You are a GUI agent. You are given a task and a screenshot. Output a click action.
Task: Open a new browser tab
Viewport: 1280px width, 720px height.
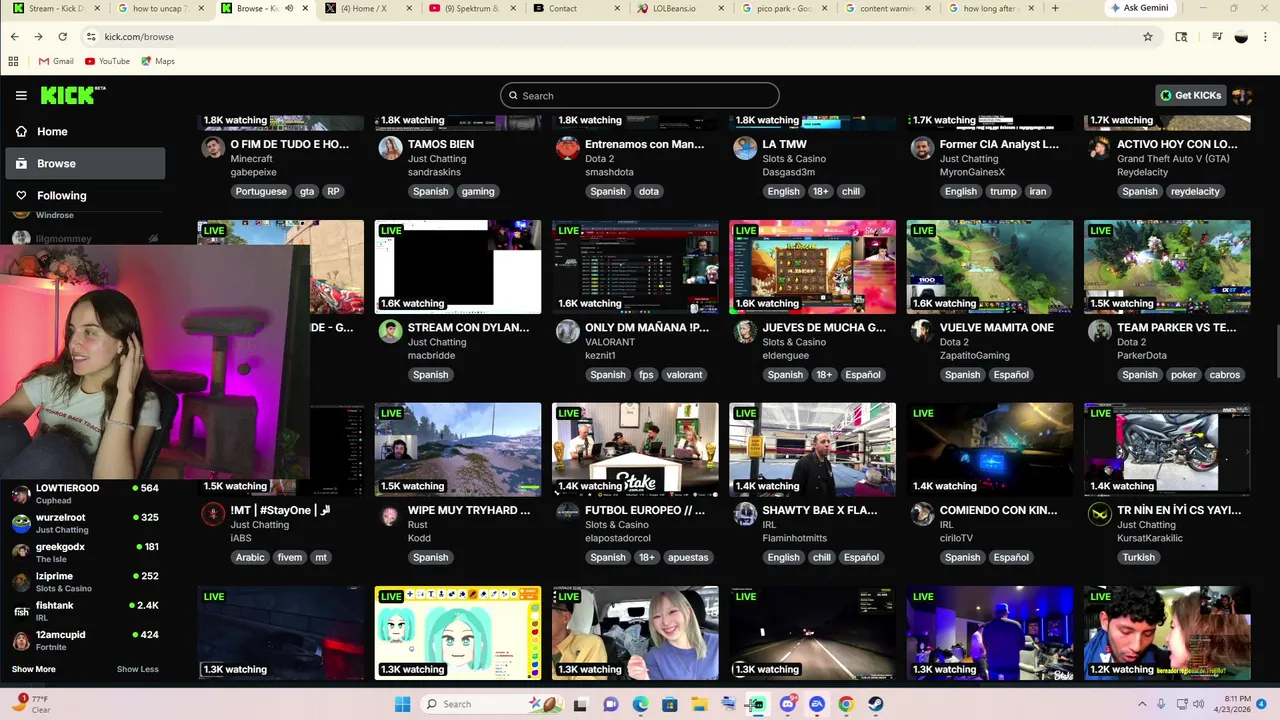1055,8
